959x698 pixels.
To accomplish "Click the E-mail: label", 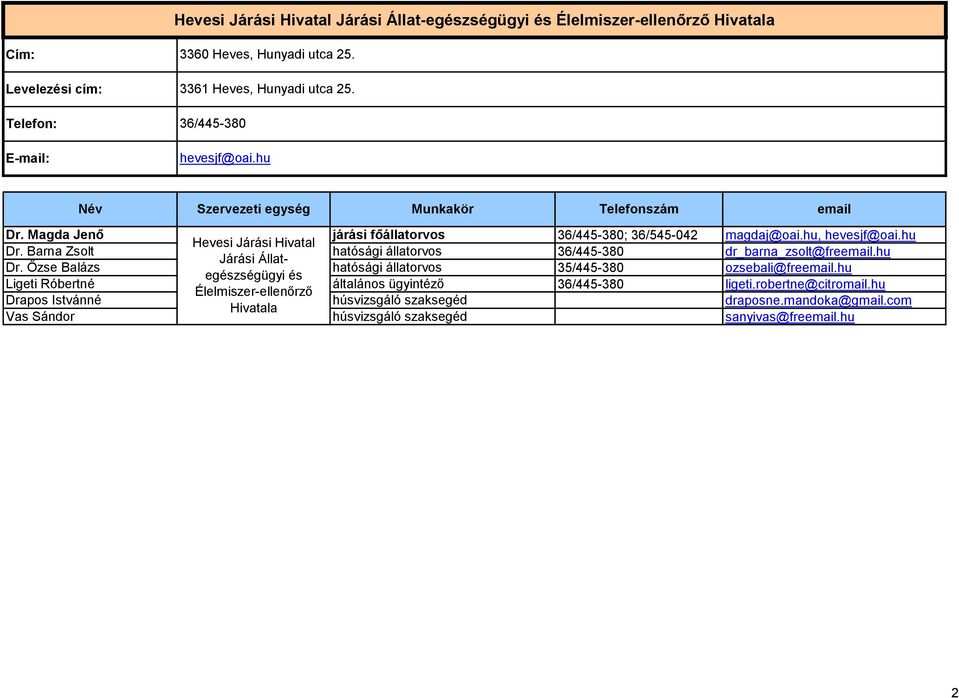I will [28, 158].
